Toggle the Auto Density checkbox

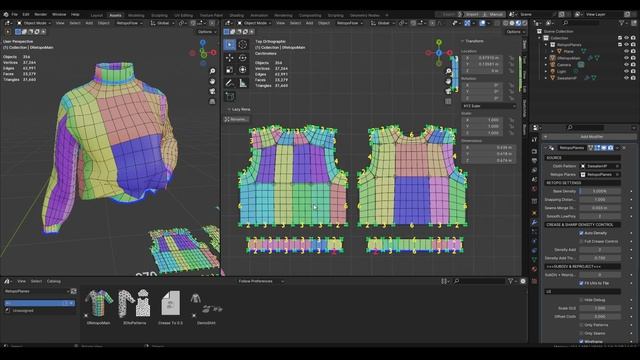[581, 233]
